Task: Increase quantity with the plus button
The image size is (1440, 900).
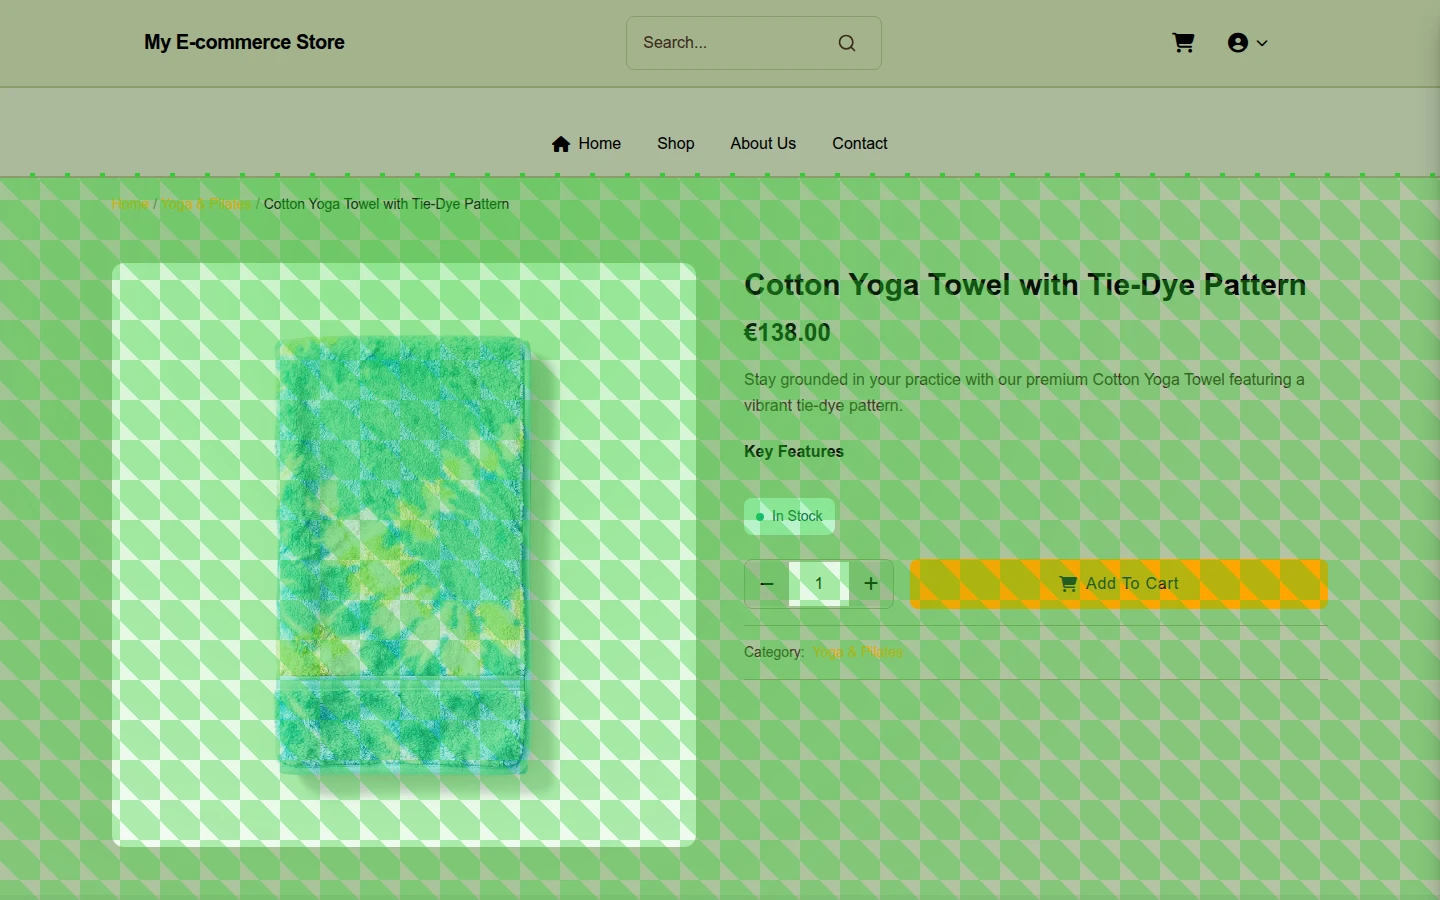Action: (871, 584)
